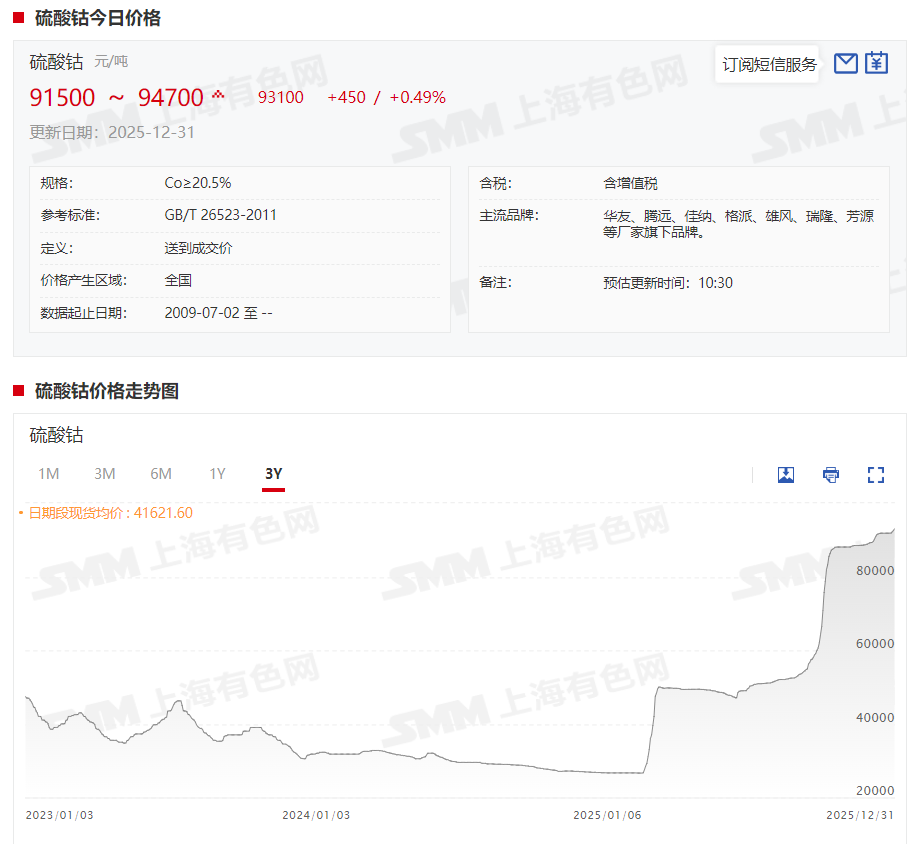Show the 6M price trend
917x844 pixels.
click(x=161, y=474)
